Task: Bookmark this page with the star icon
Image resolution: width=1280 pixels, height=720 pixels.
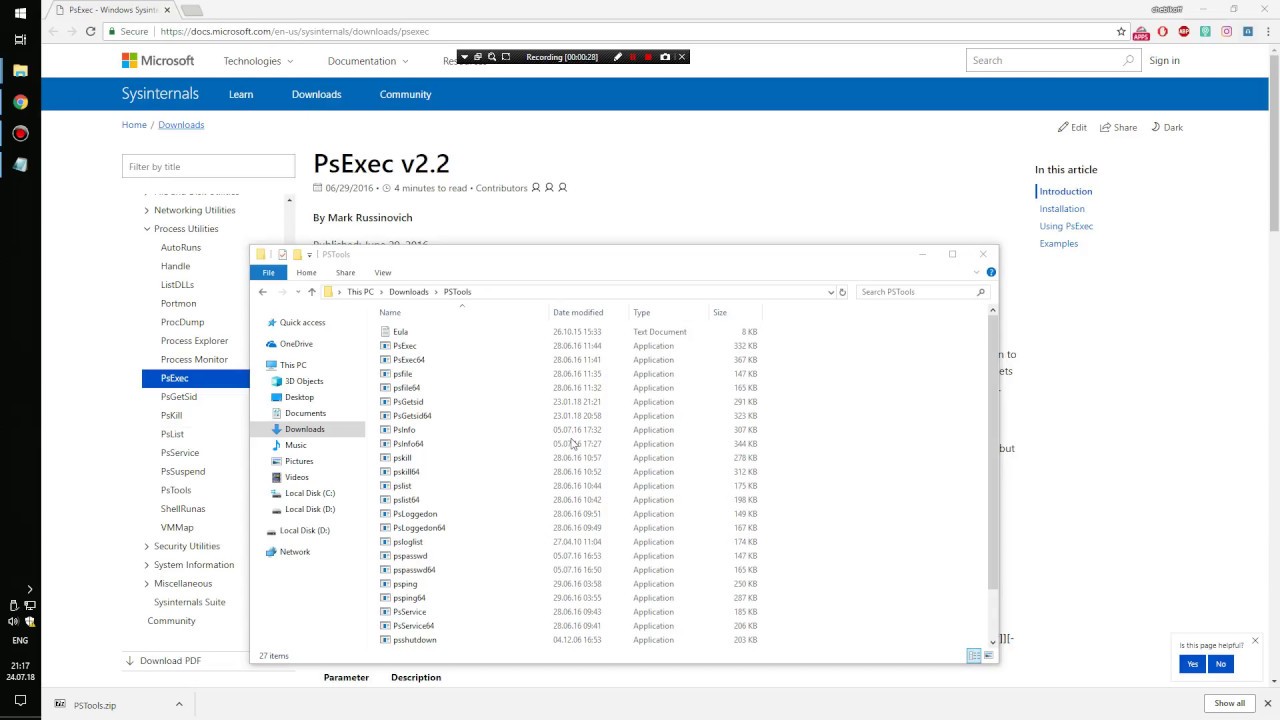Action: pos(1121,31)
